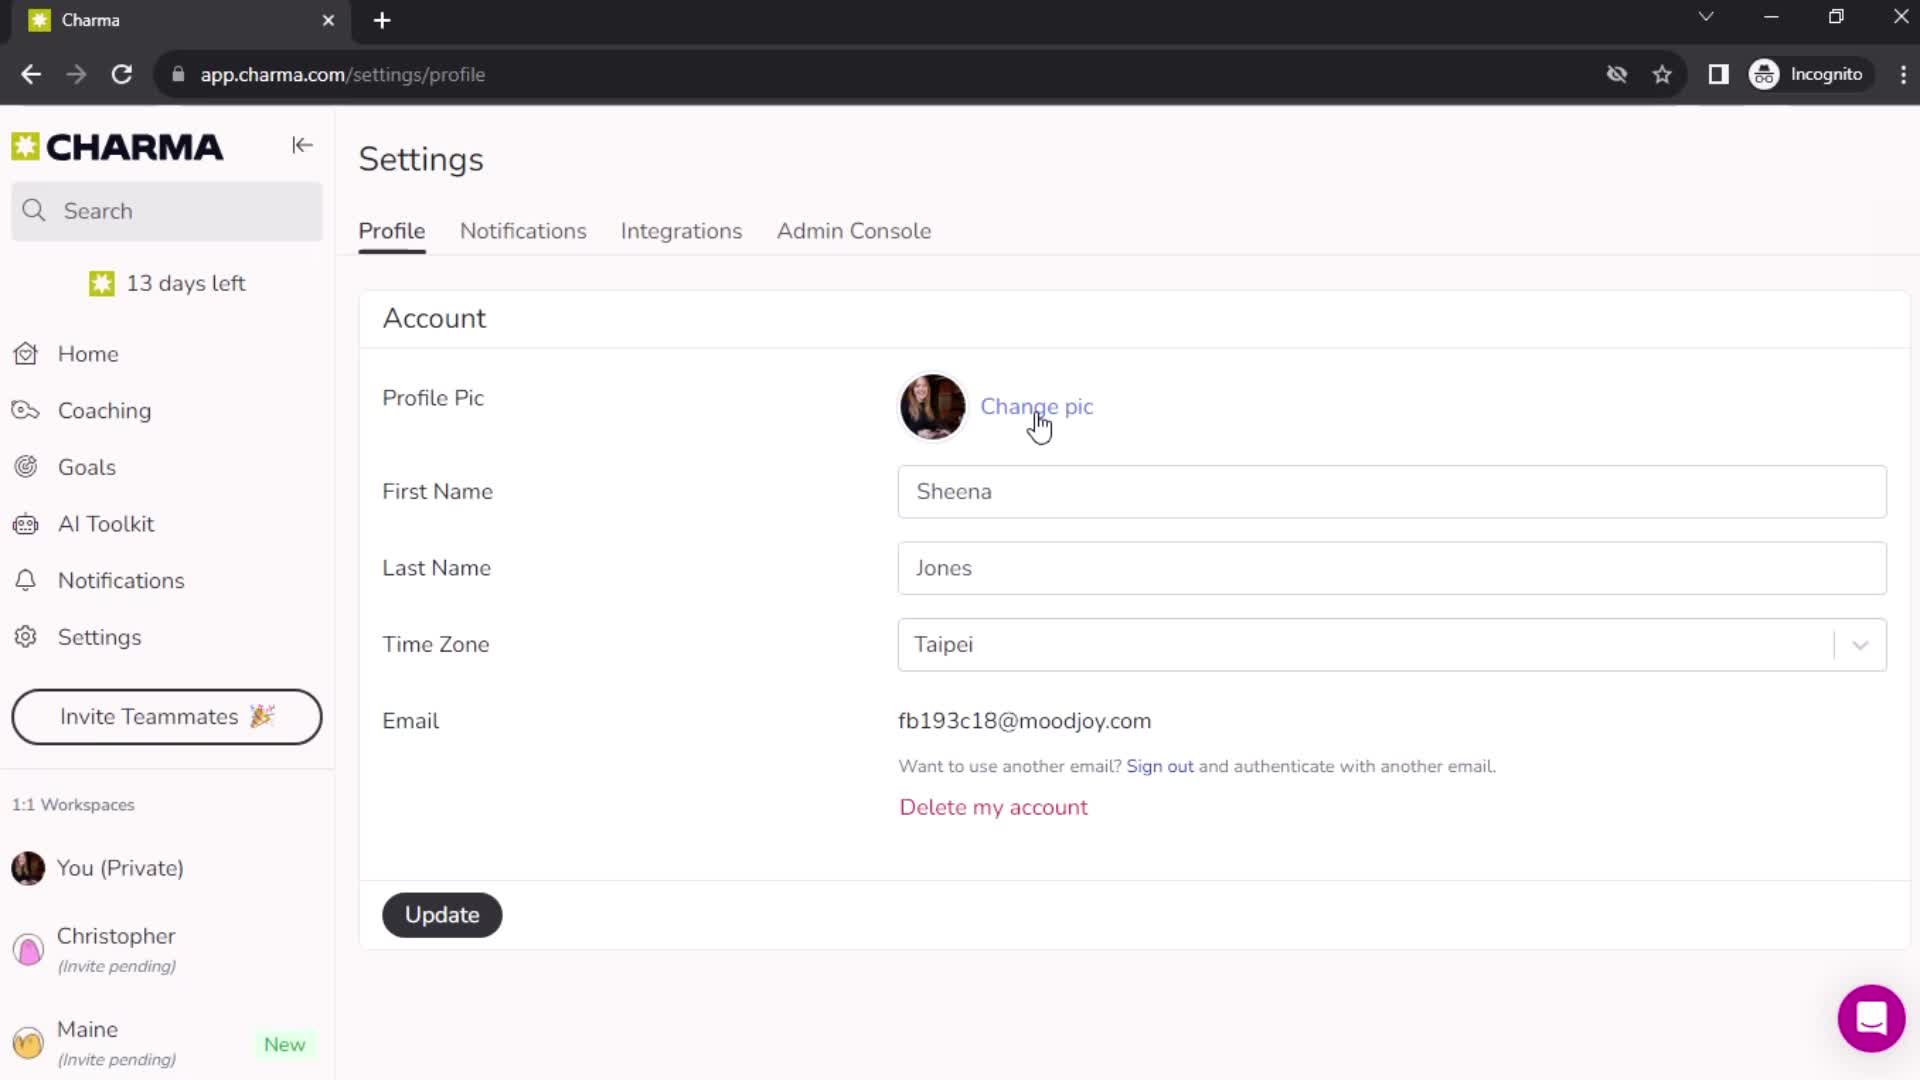
Task: Open the tab search dropdown arrow
Action: pos(1706,17)
